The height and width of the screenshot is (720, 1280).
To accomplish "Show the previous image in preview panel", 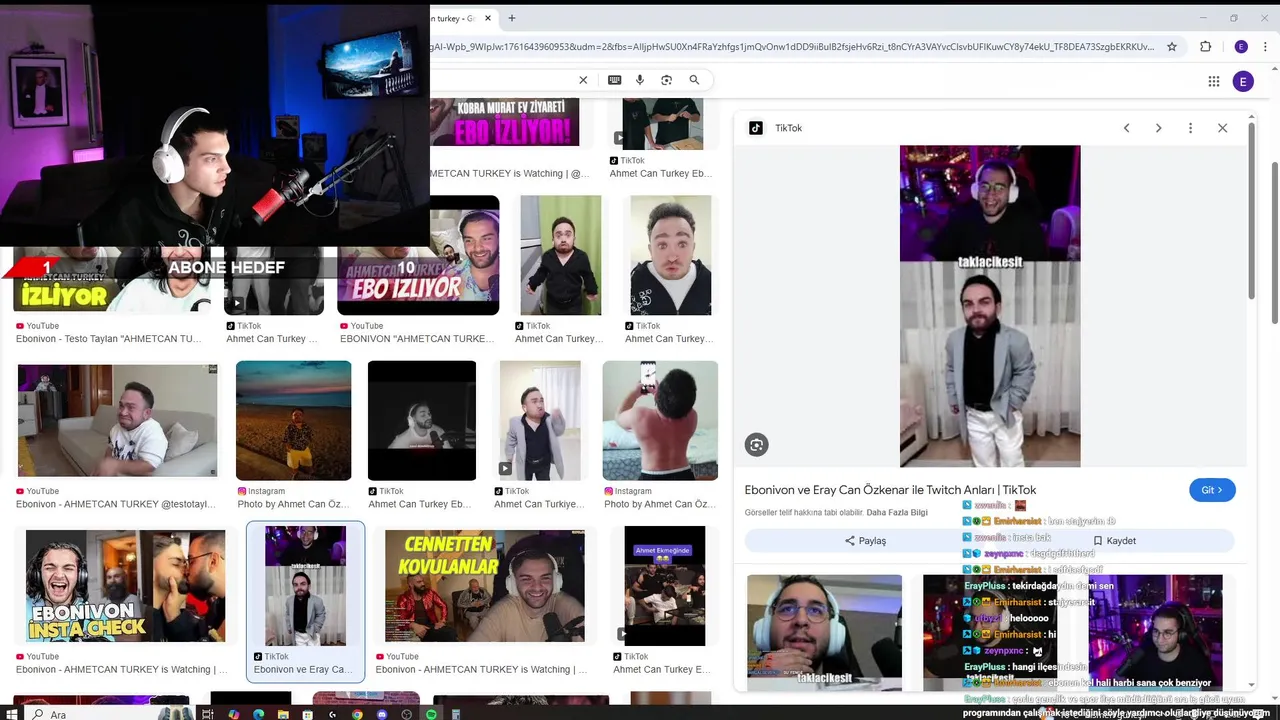I will click(x=1127, y=128).
